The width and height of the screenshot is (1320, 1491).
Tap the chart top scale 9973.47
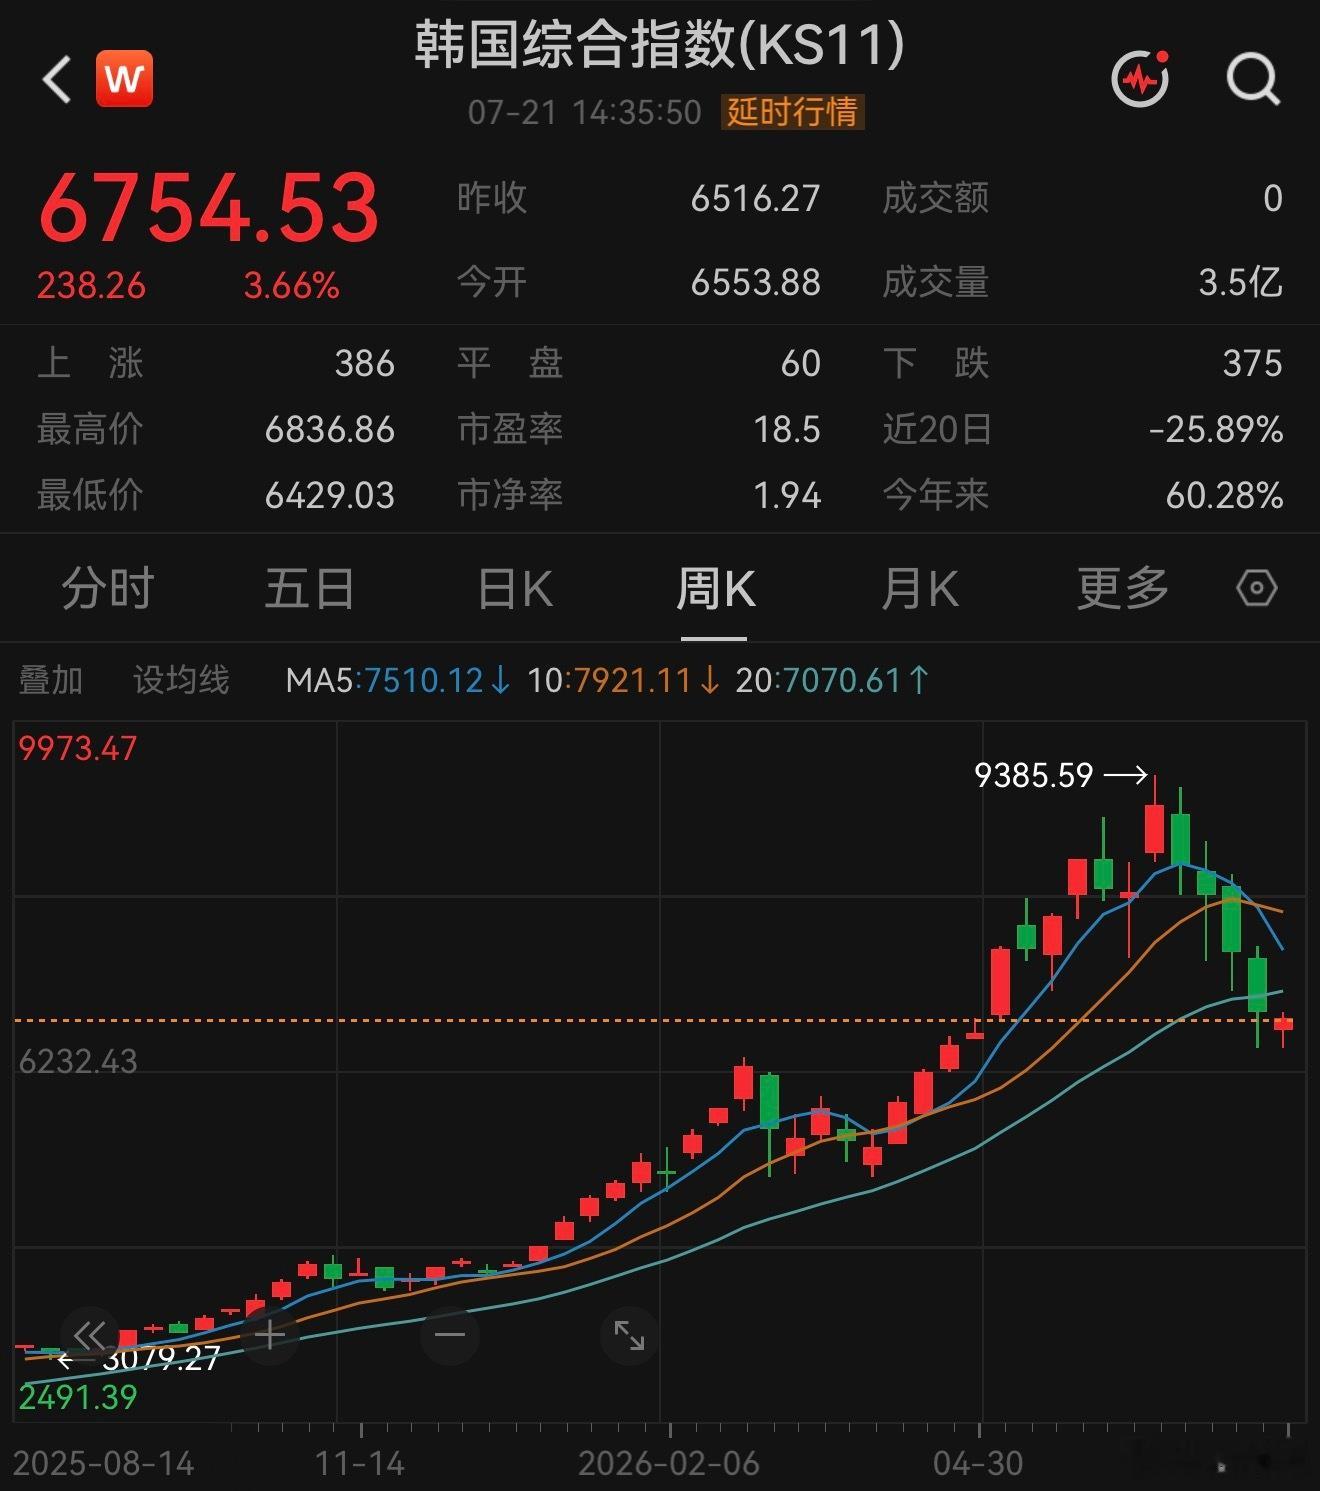77,749
